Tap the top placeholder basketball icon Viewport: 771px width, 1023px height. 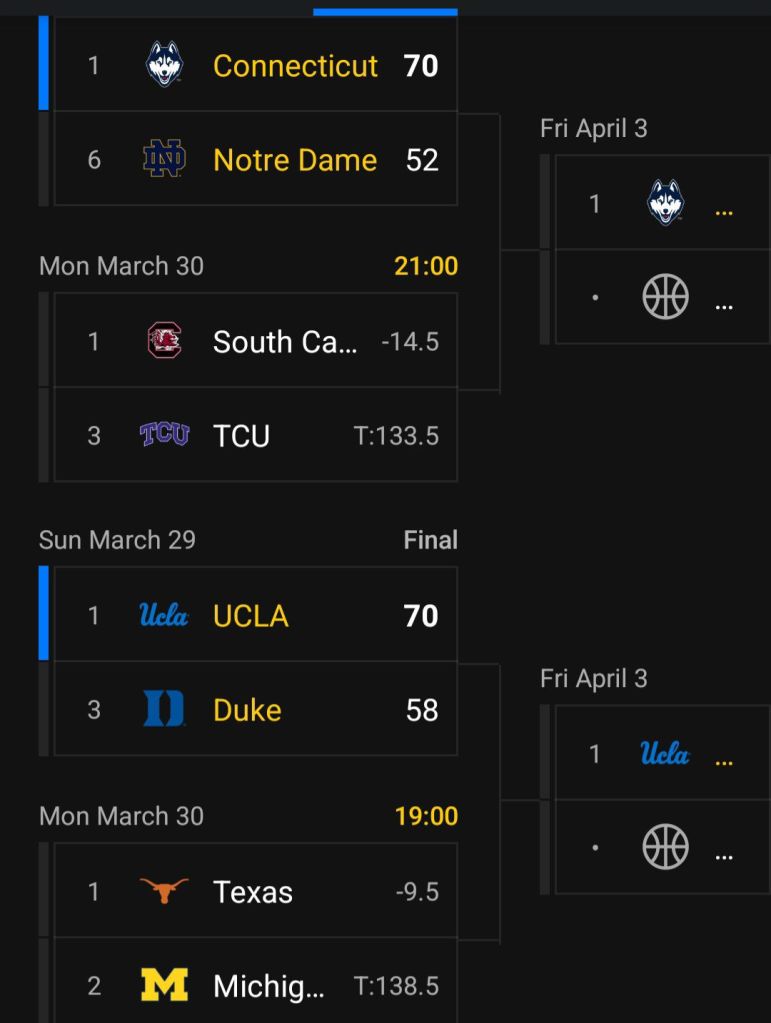coord(665,297)
